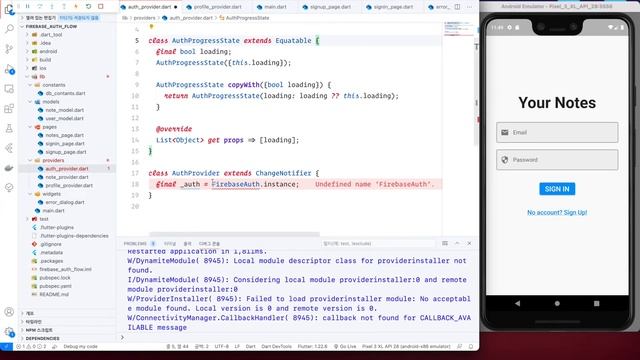Expand the test folder
640x360 pixels.
(x=44, y=219)
